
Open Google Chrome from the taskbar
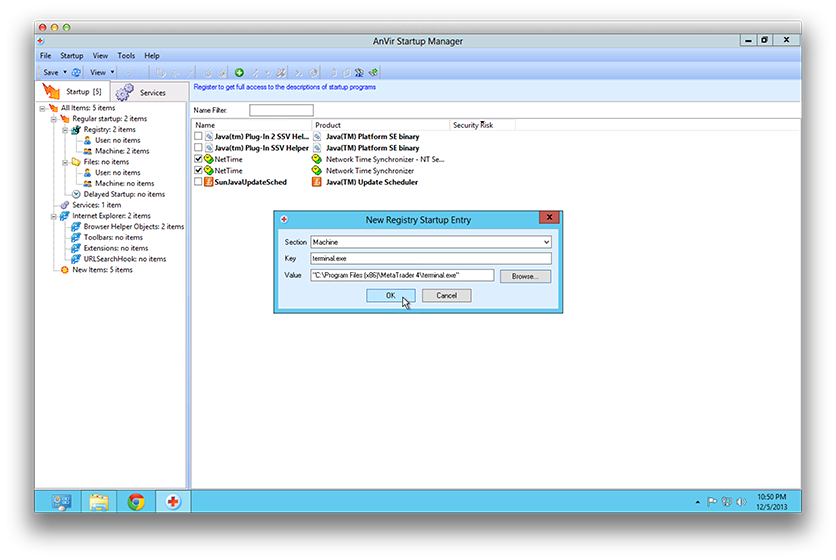point(135,502)
